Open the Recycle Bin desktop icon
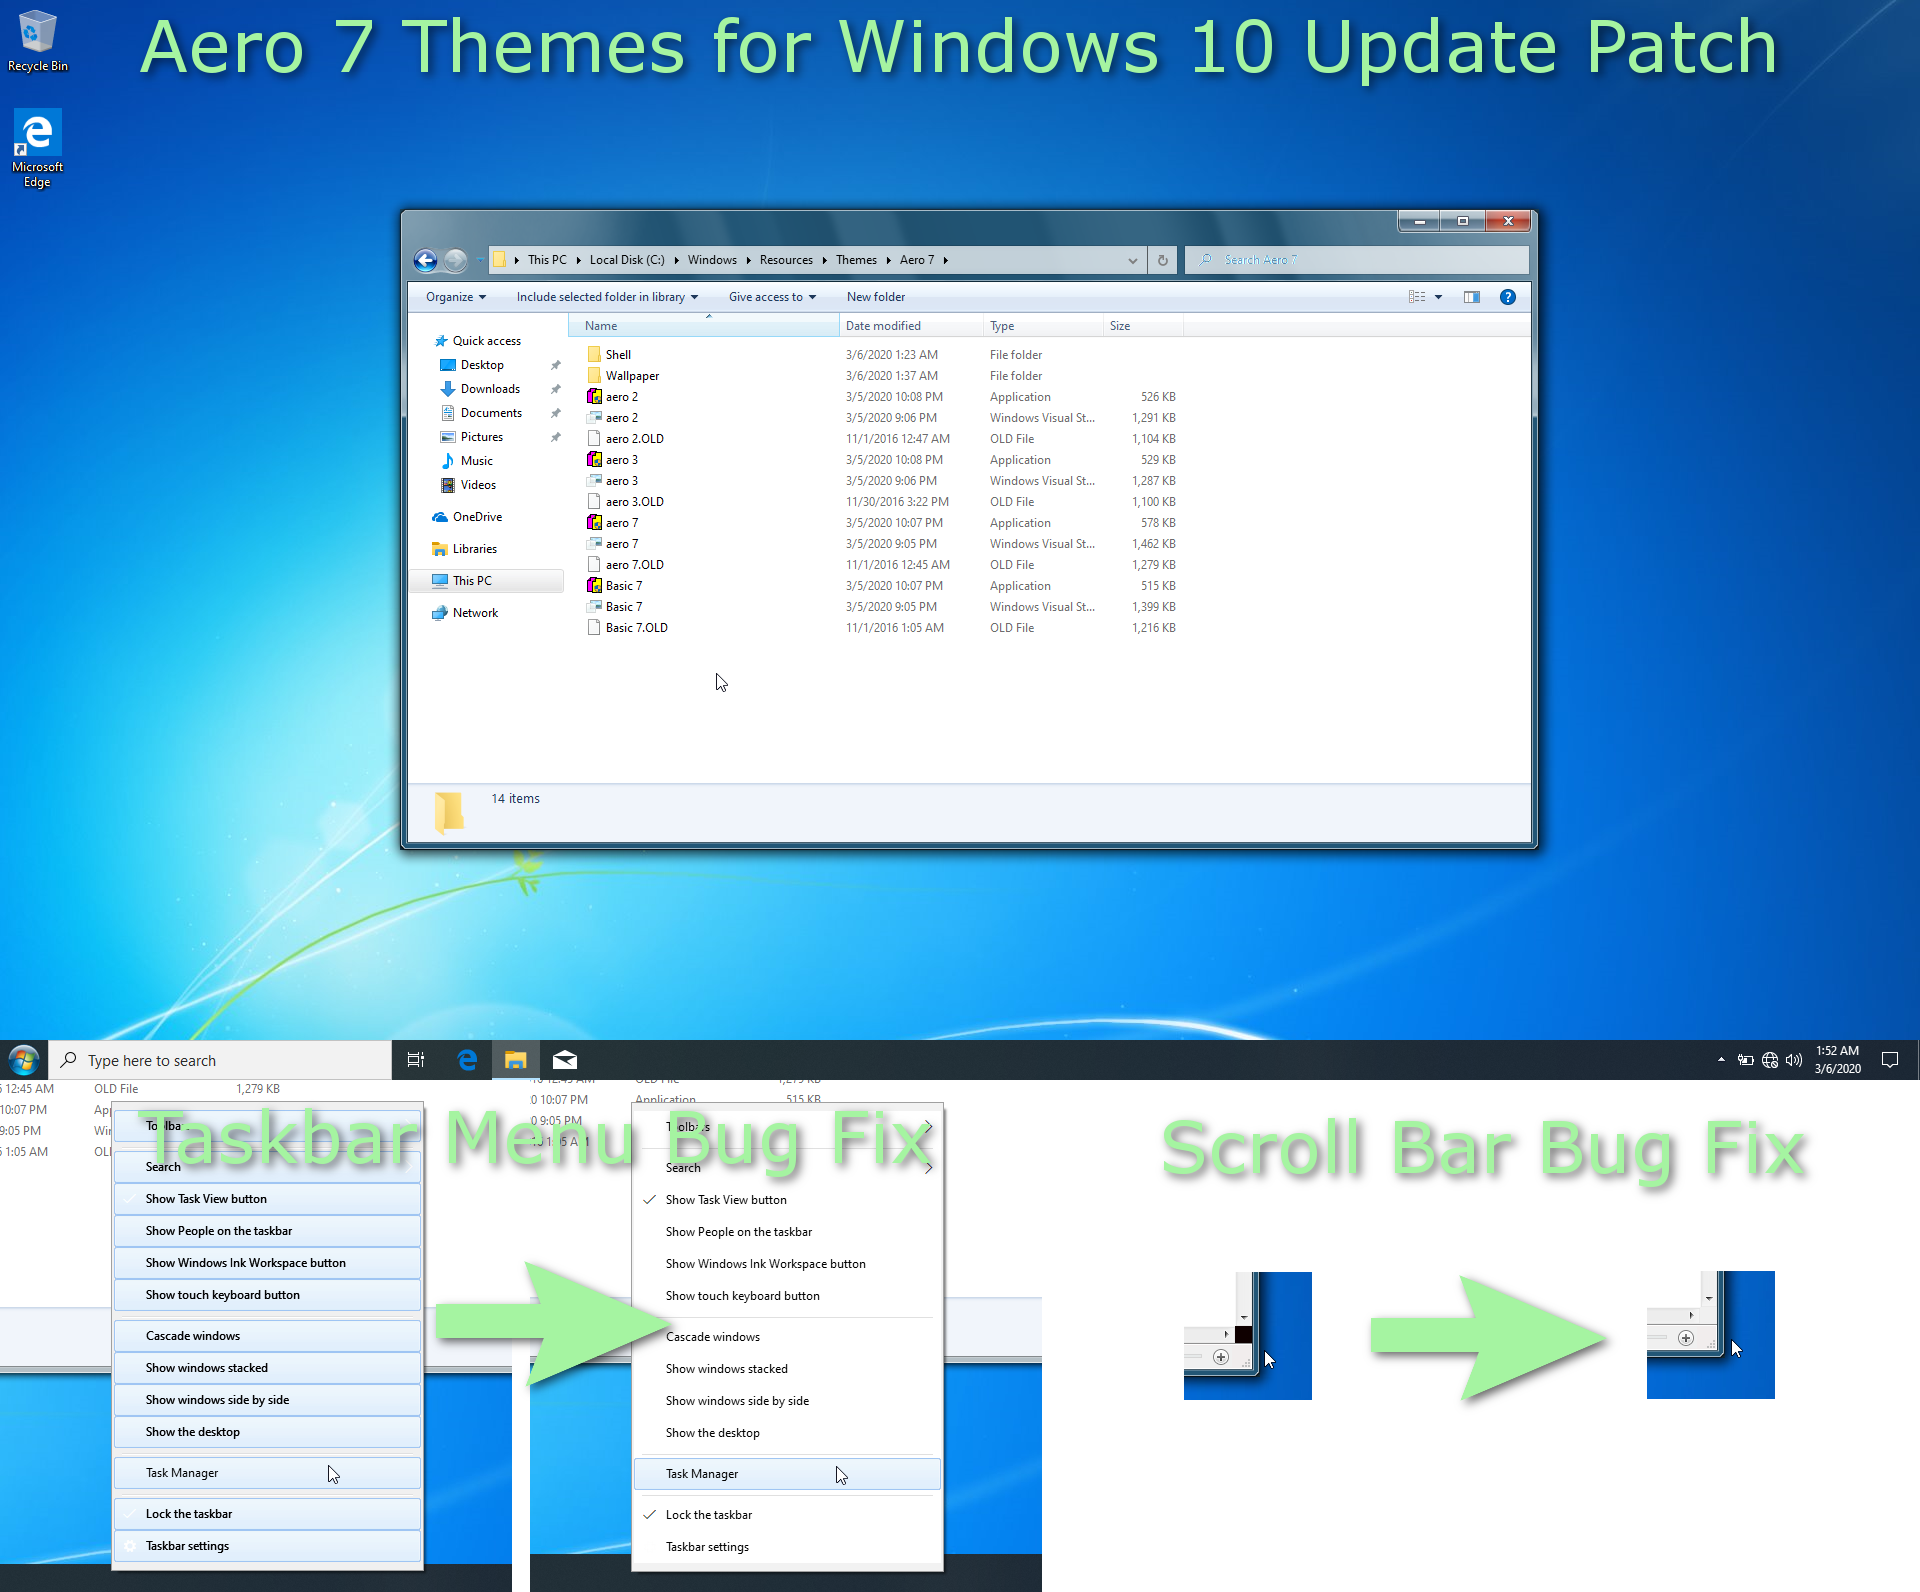Image resolution: width=1920 pixels, height=1592 pixels. point(38,40)
